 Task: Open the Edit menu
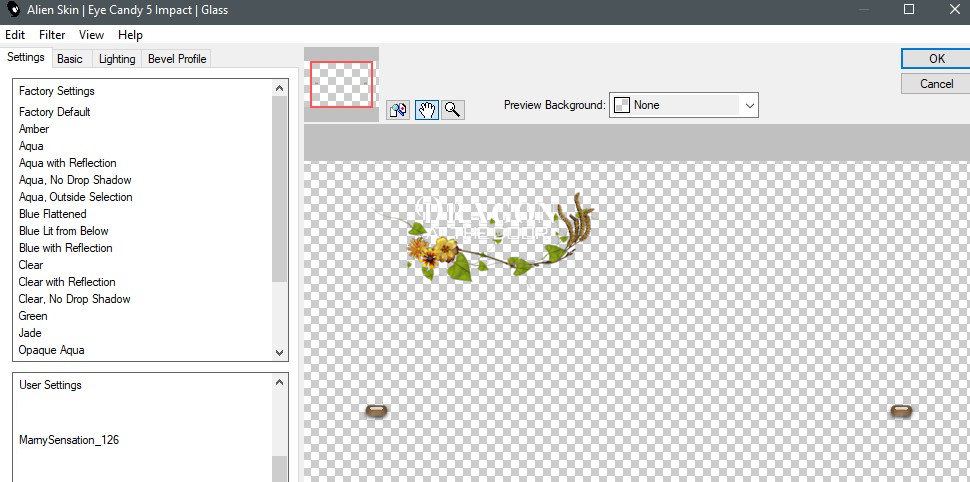(x=15, y=35)
